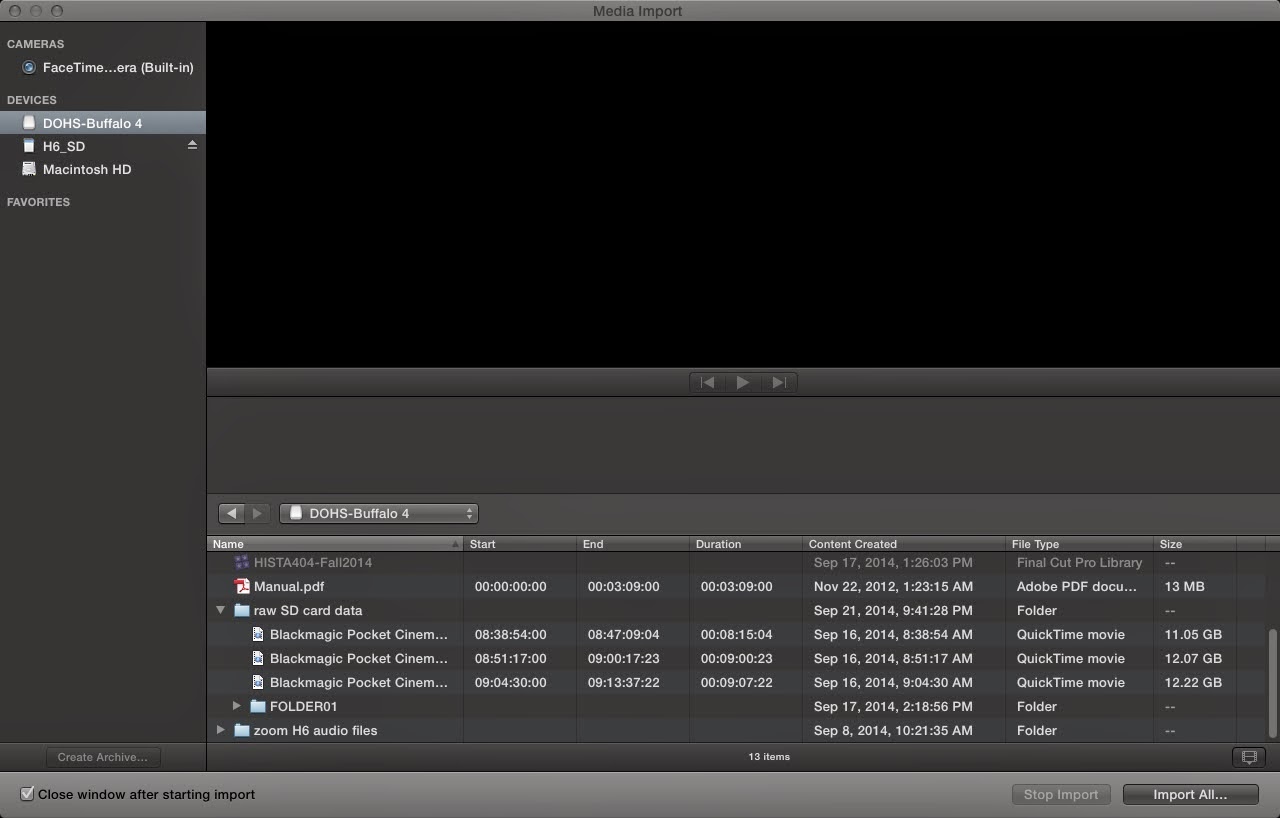Screen dimensions: 1280x818
Task: Click the "Adobe PDF docu..." file type cell
Action: point(1077,586)
